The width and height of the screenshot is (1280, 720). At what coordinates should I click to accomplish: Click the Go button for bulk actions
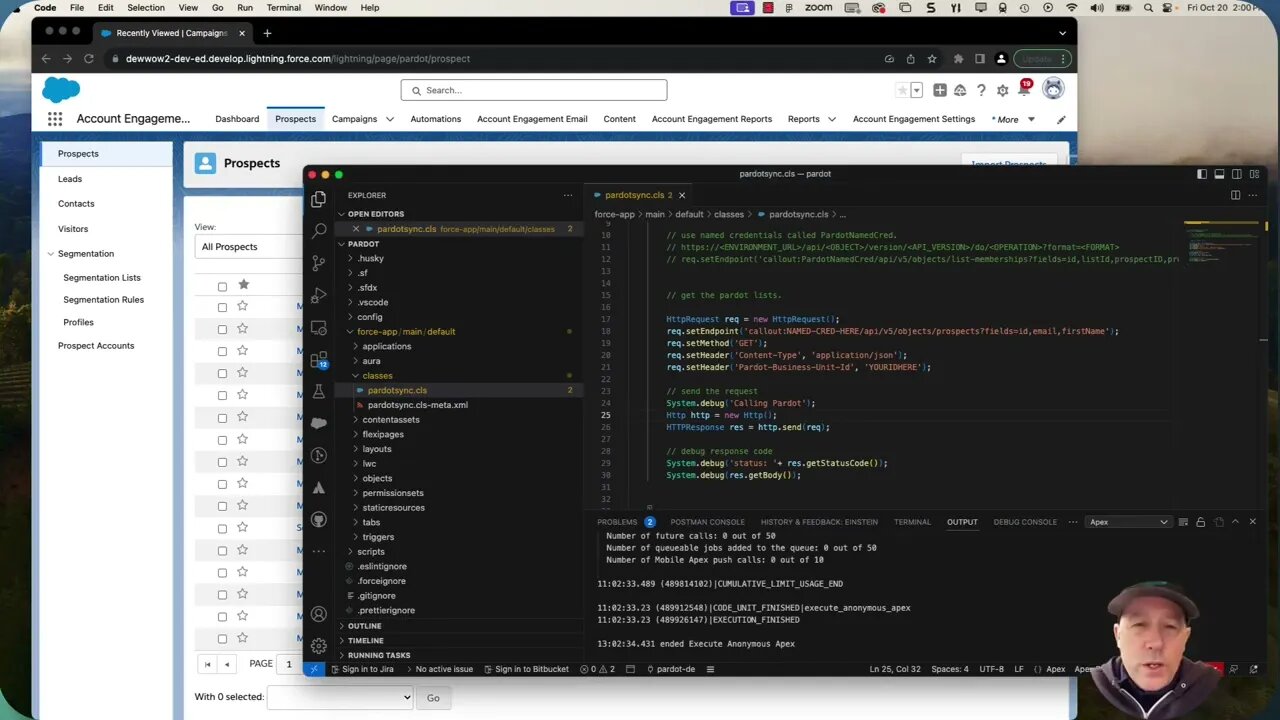click(433, 698)
